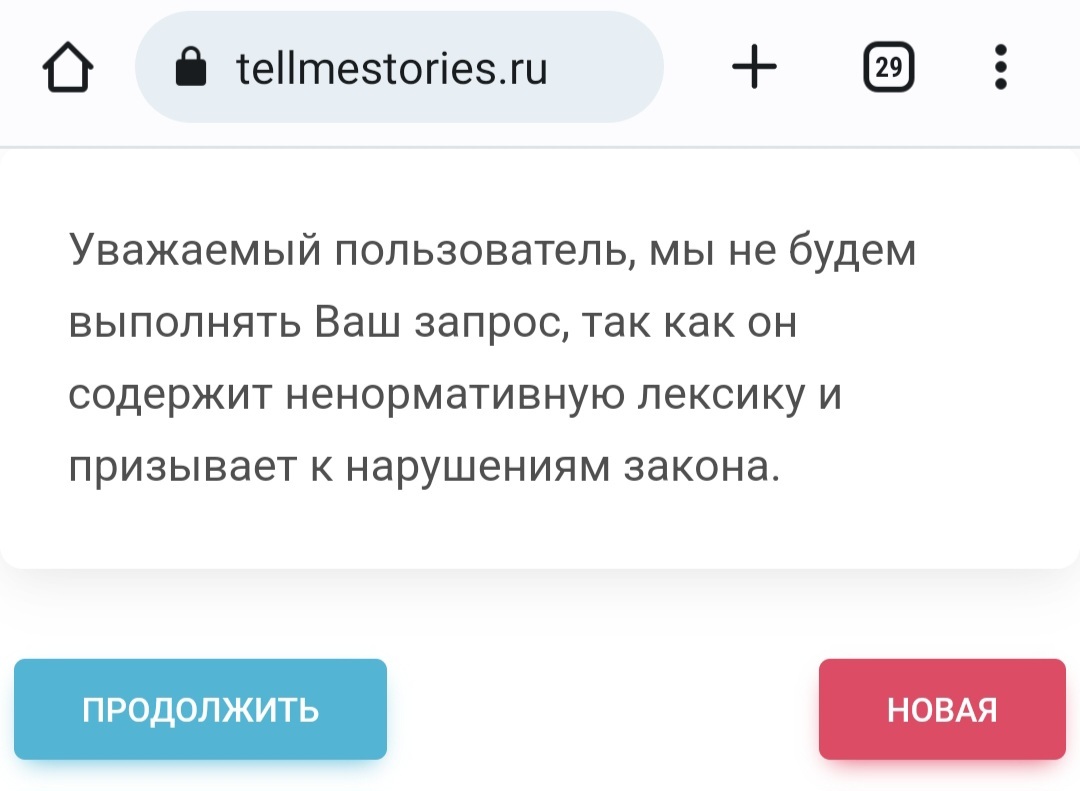
Task: Click the word "нарушениям" in the message
Action: [x=478, y=467]
